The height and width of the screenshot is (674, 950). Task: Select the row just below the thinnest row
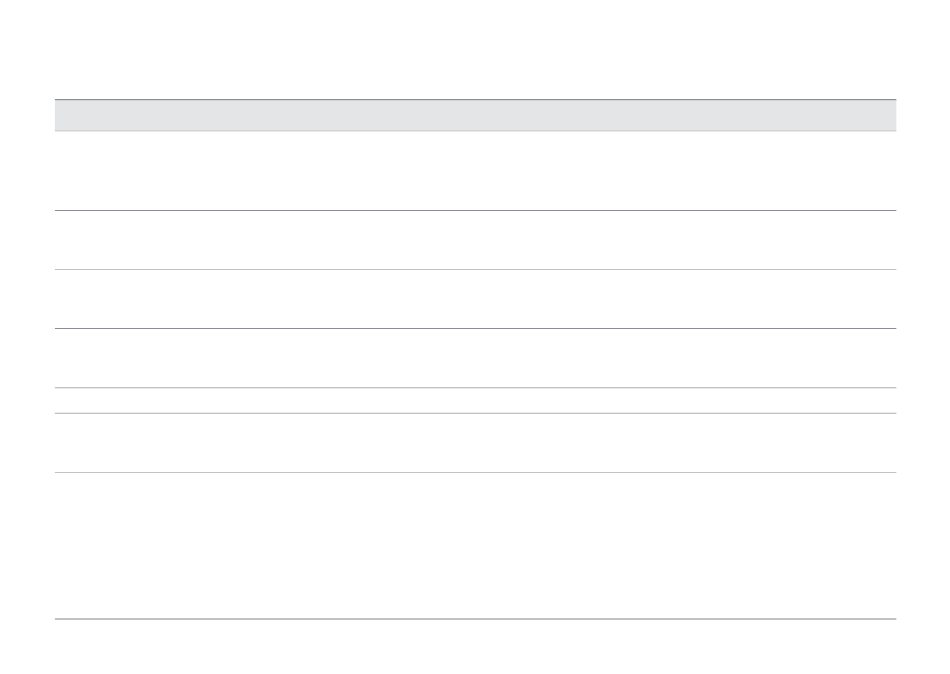pos(475,442)
